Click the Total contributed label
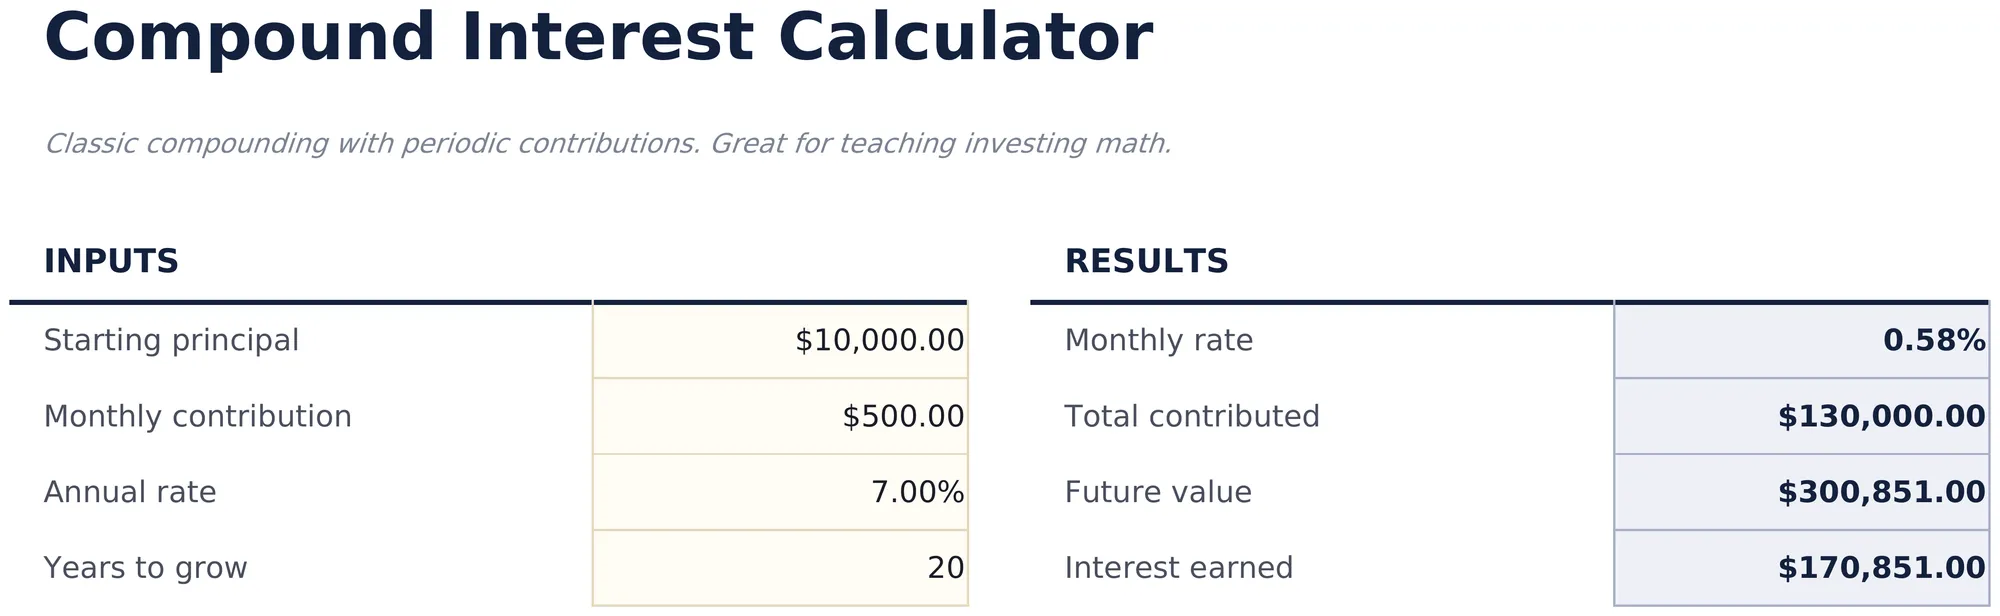This screenshot has height=616, width=2000. click(x=1192, y=416)
